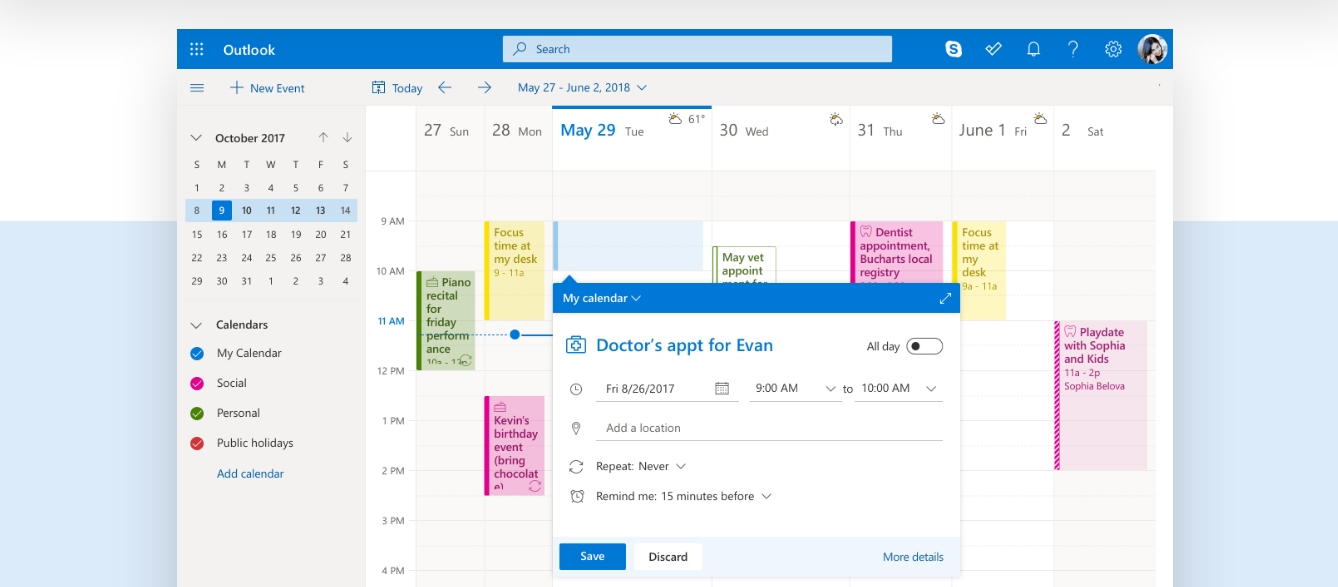Jump to Today in the toolbar
This screenshot has width=1338, height=587.
[397, 88]
